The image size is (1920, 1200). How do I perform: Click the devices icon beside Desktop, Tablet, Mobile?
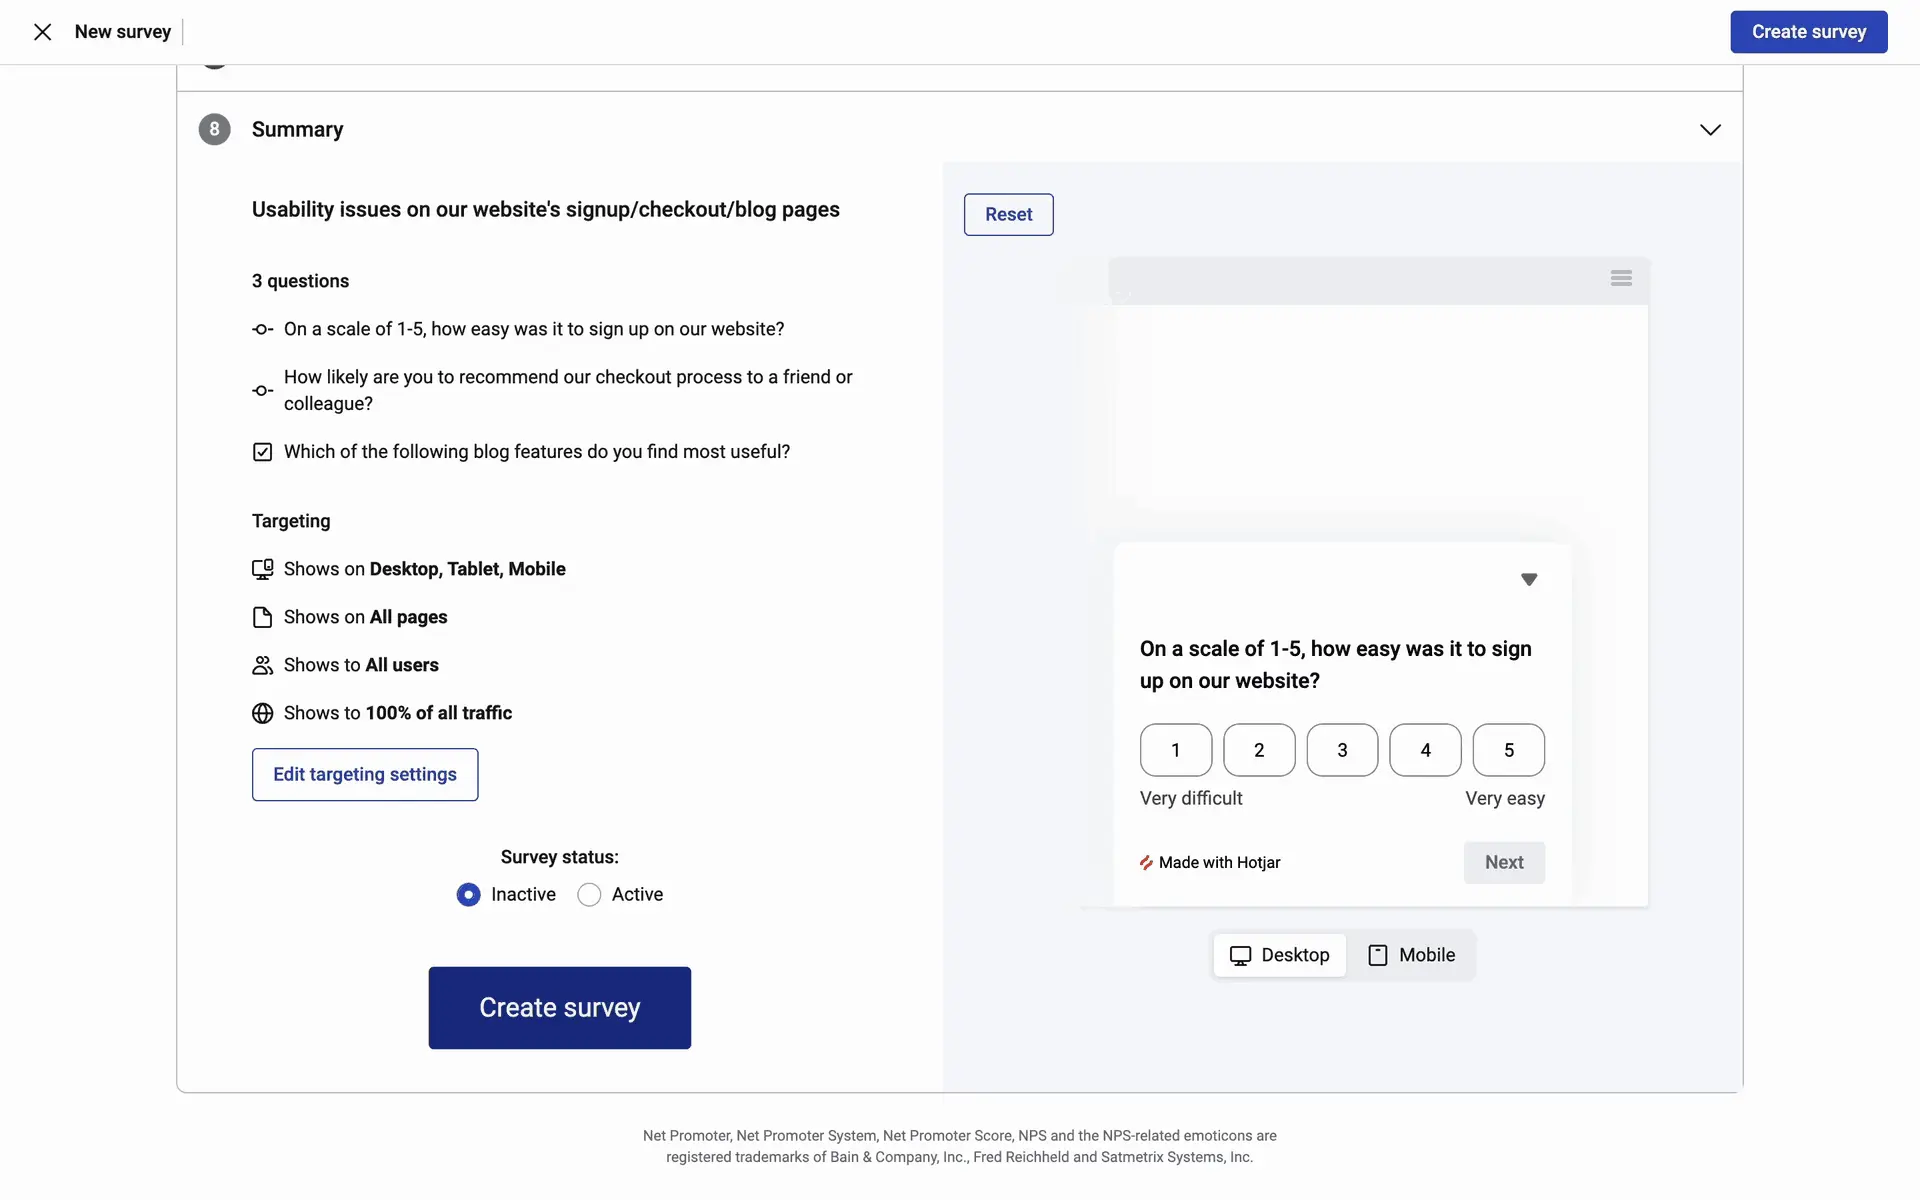click(x=262, y=569)
